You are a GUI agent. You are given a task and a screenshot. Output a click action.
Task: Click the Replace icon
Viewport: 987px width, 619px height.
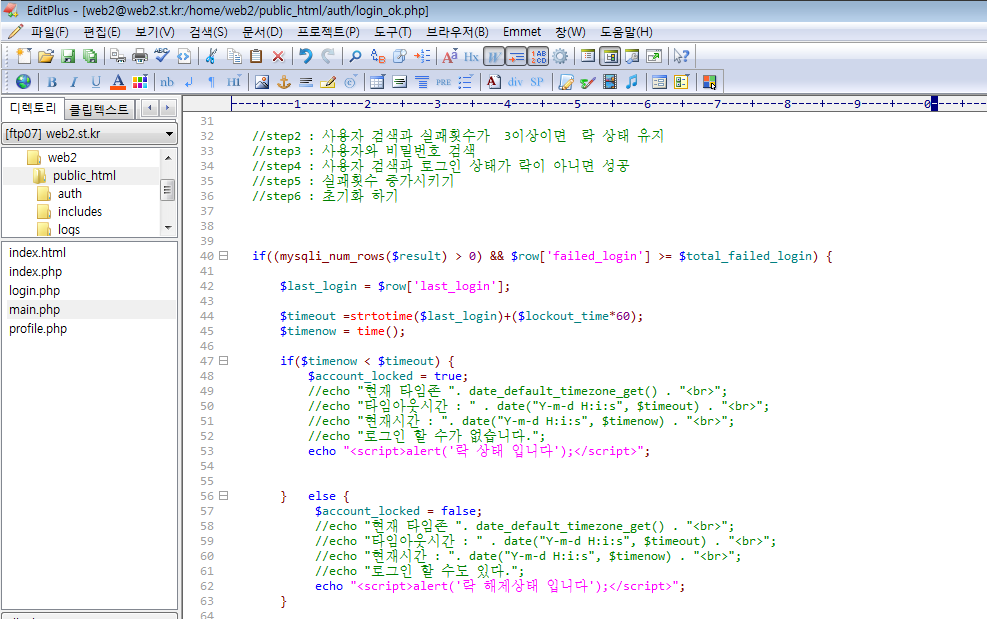[378, 56]
